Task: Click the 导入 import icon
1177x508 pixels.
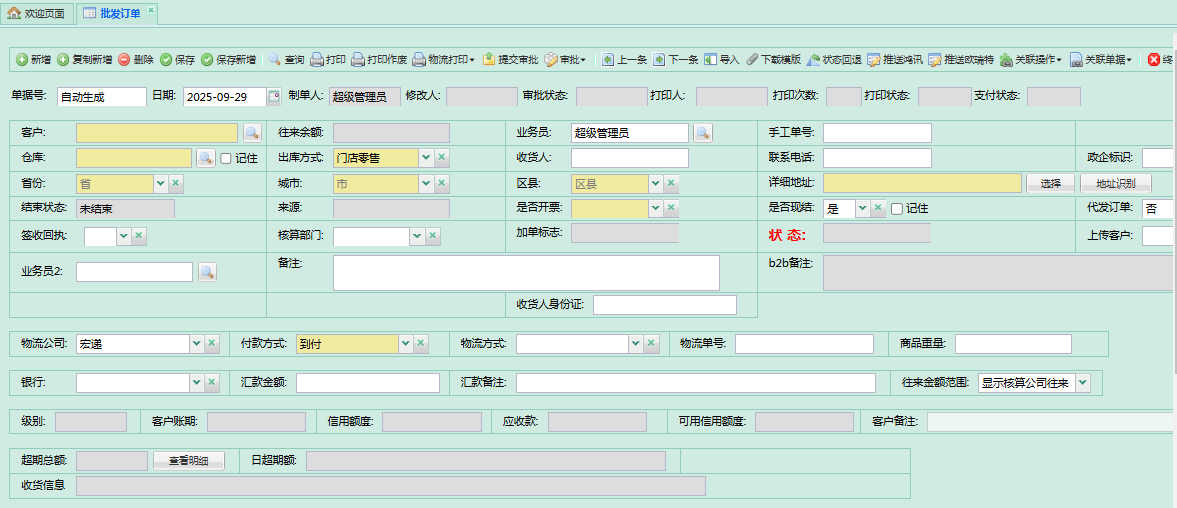Action: click(x=710, y=60)
